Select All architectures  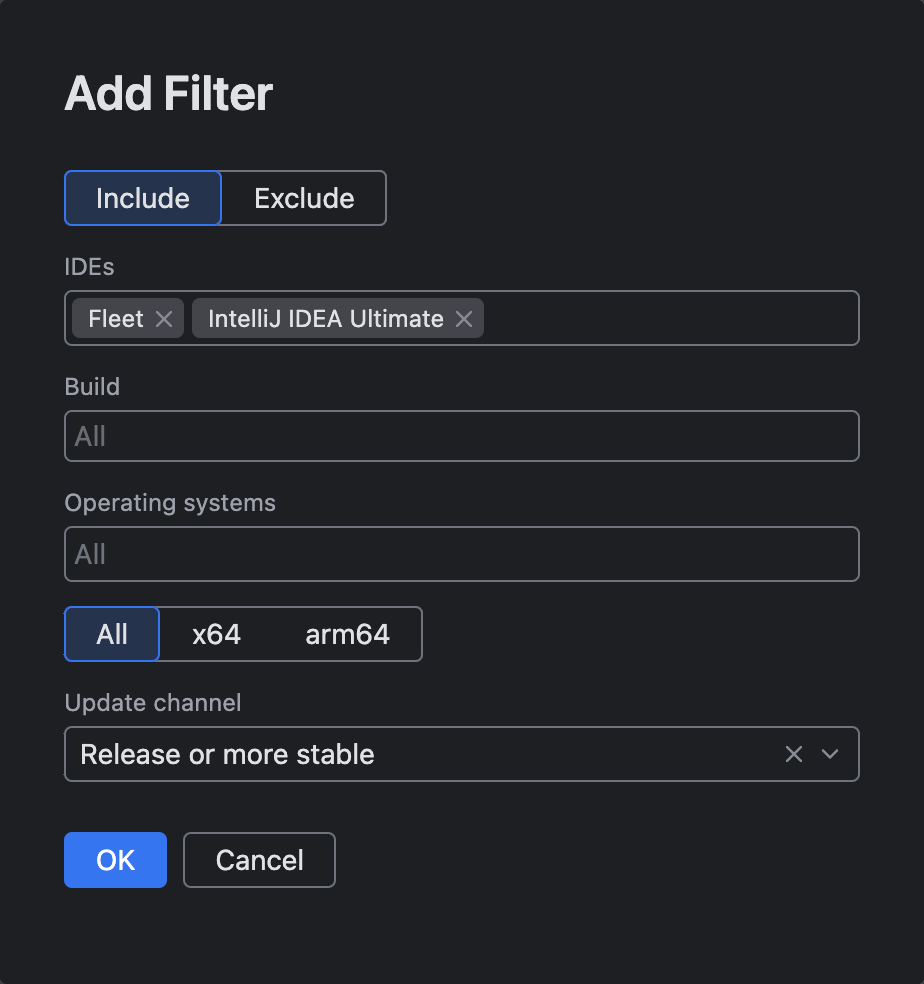tap(111, 634)
